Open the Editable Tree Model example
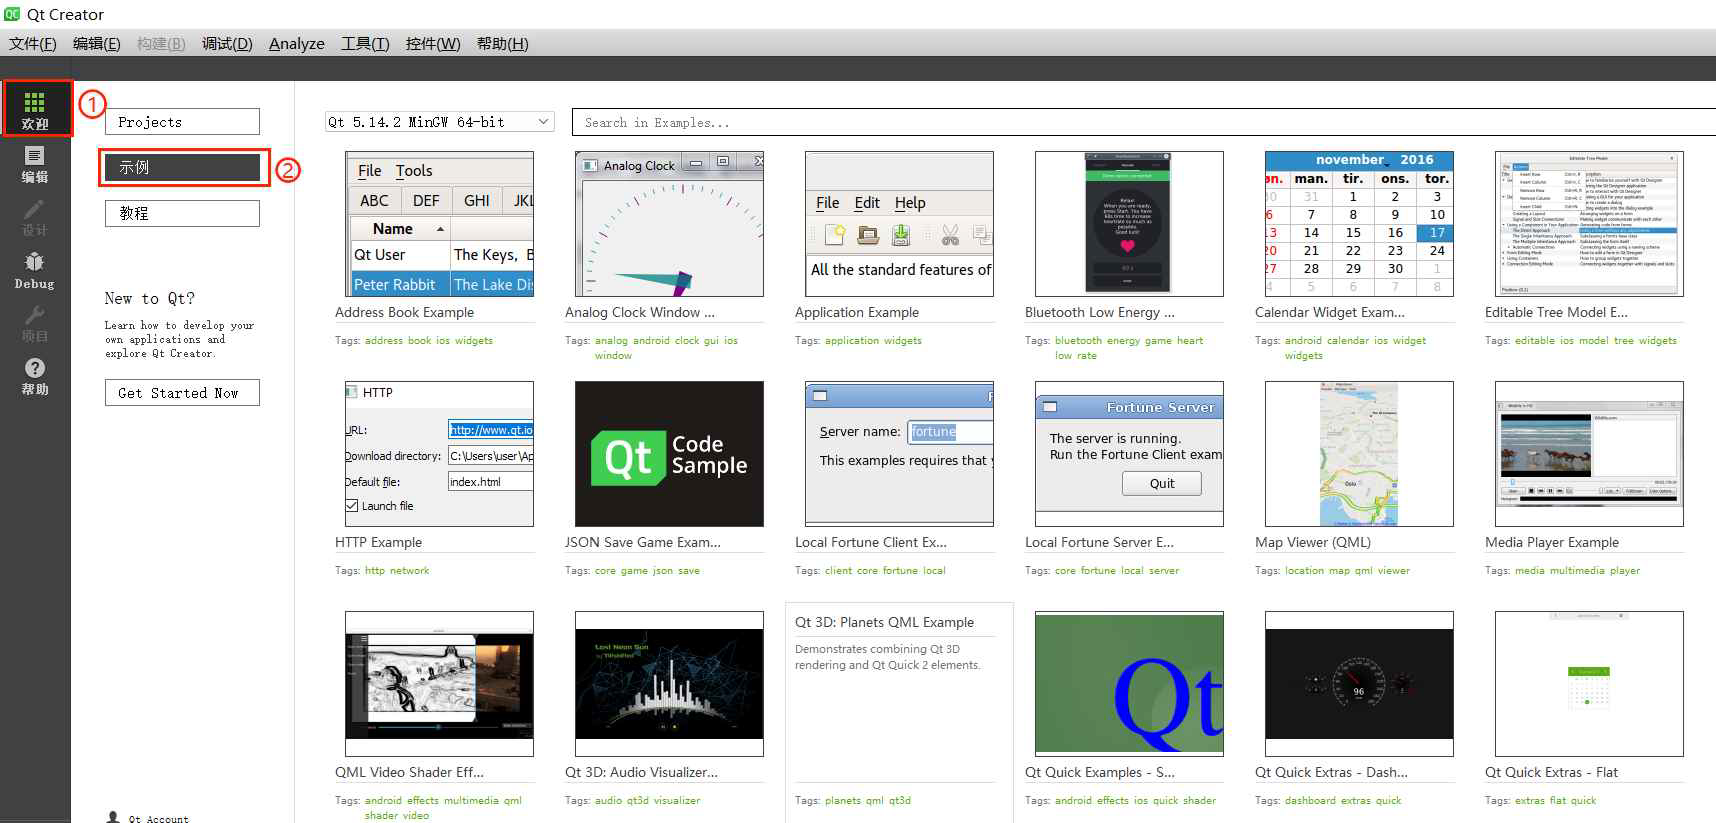The height and width of the screenshot is (823, 1716). tap(1589, 224)
